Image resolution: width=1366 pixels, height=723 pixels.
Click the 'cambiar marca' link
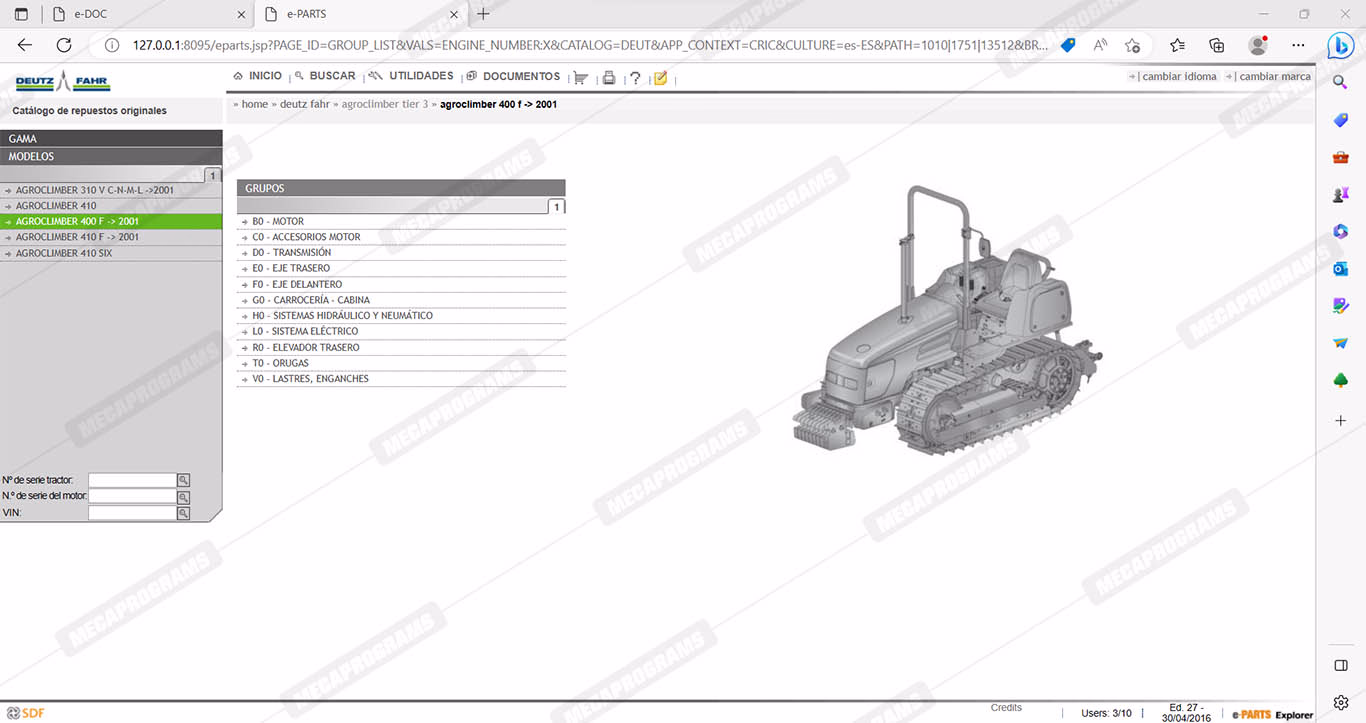click(x=1275, y=77)
